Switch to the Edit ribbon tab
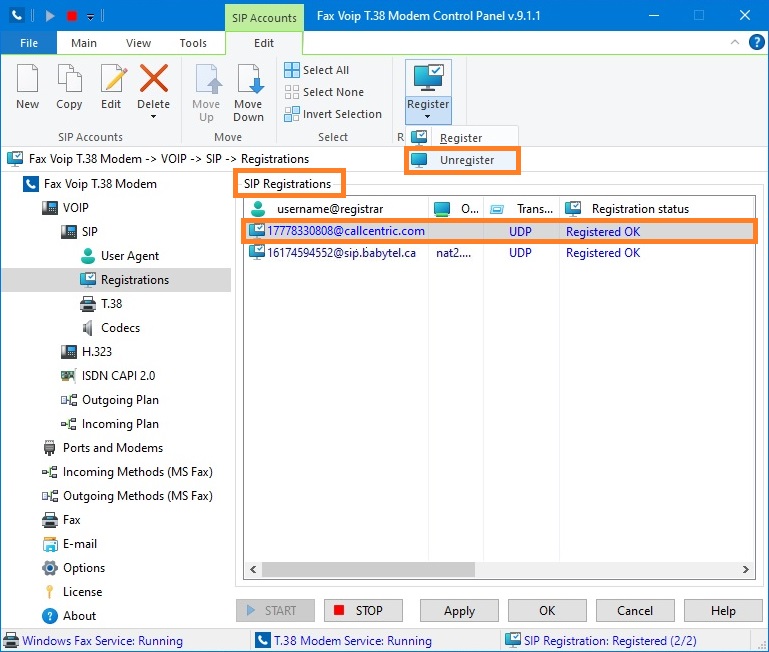Viewport: 769px width, 652px height. point(264,43)
